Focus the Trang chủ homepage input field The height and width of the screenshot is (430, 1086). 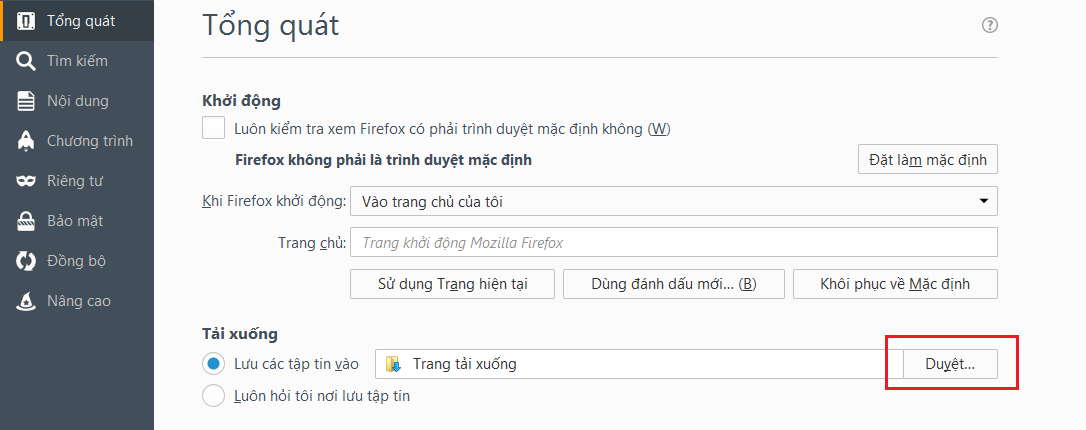point(673,243)
